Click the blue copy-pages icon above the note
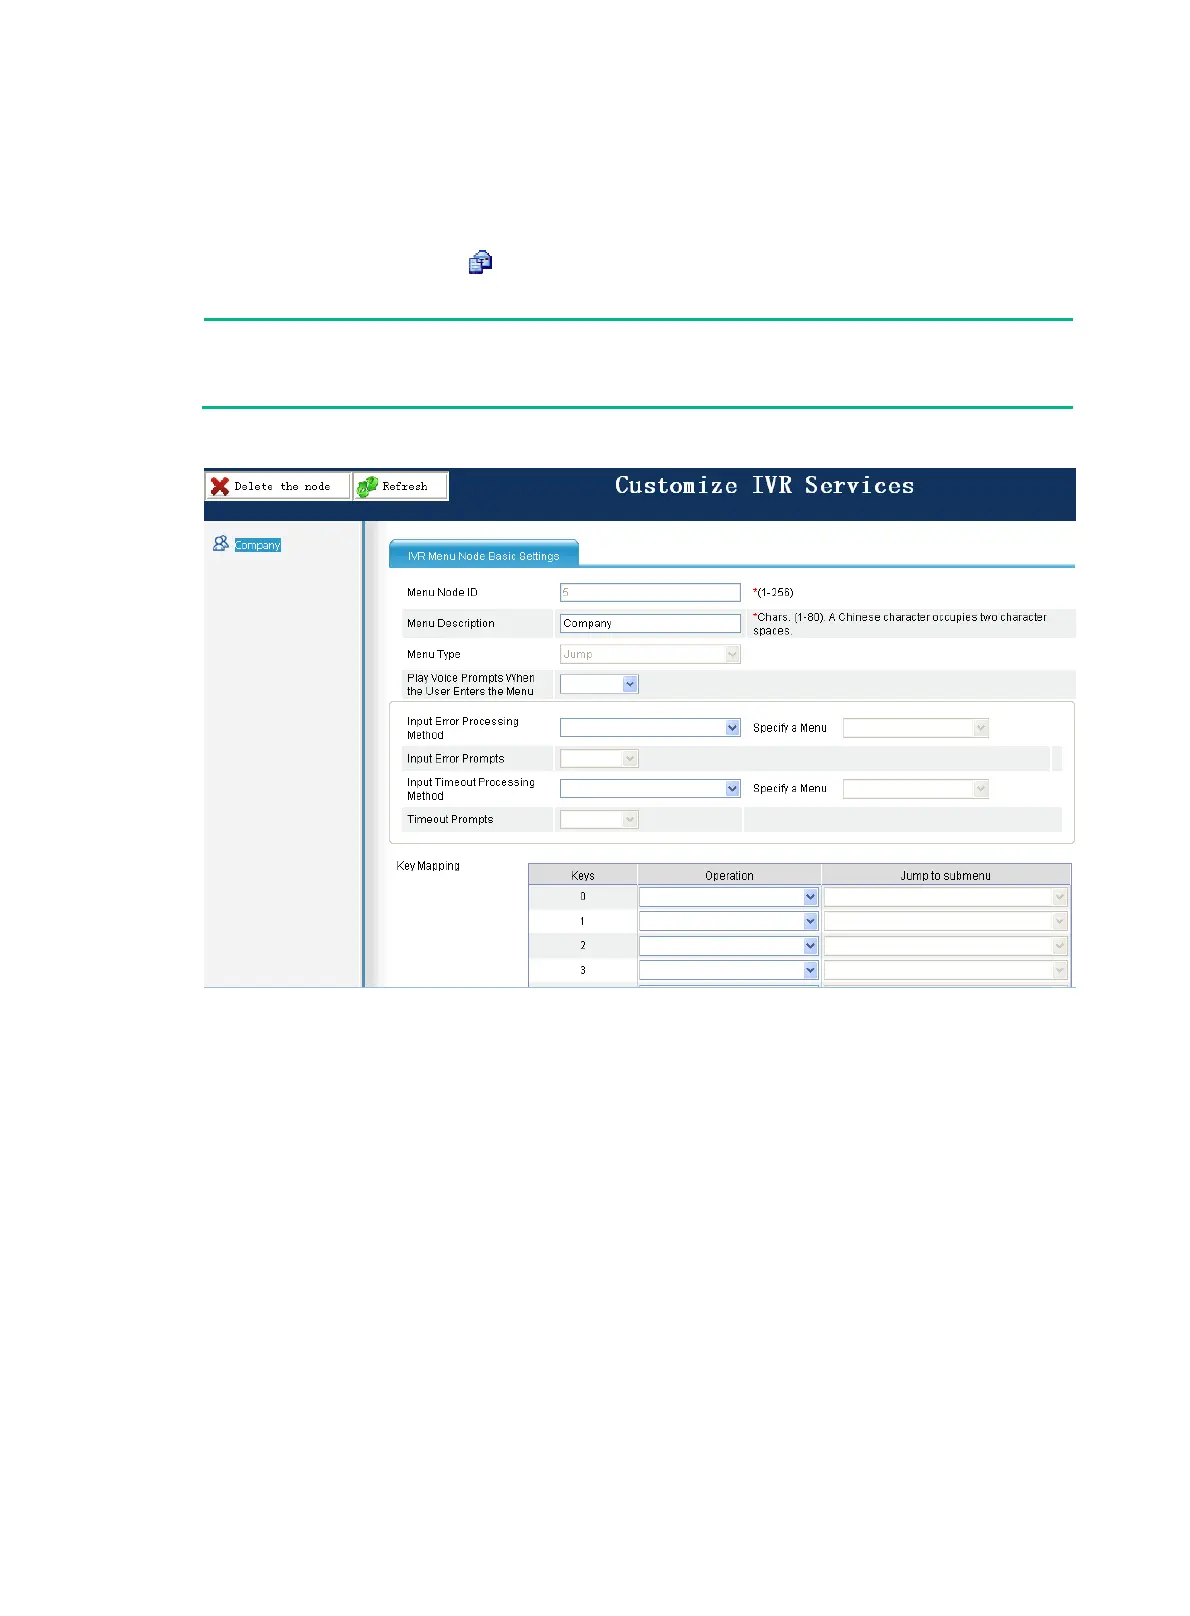This screenshot has width=1190, height=1616. [481, 262]
